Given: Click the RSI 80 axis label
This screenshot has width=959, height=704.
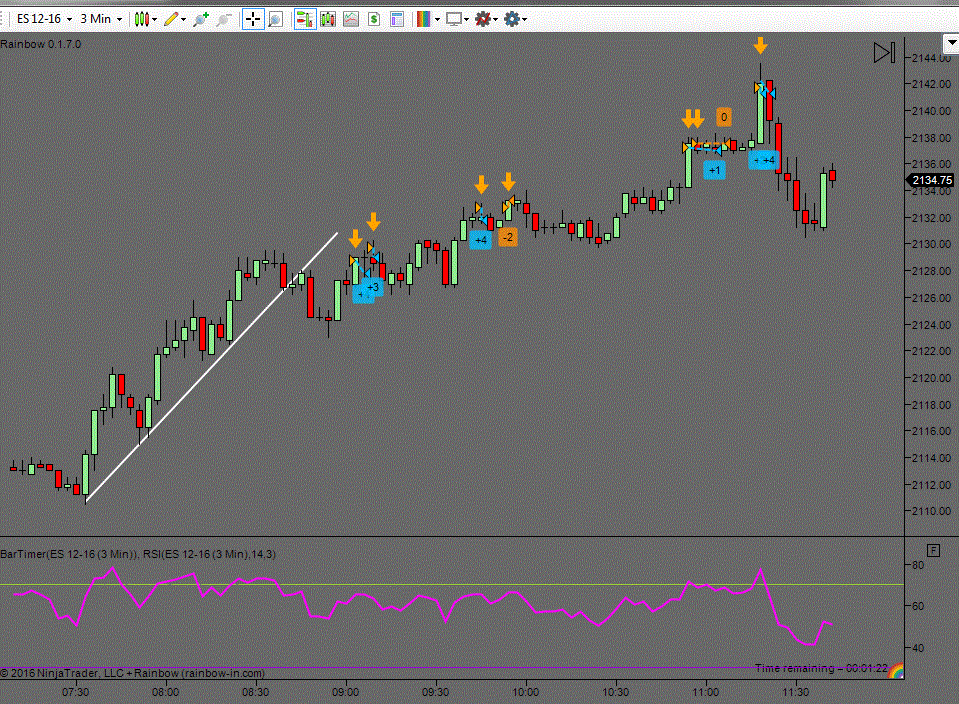Looking at the screenshot, I should pos(918,565).
